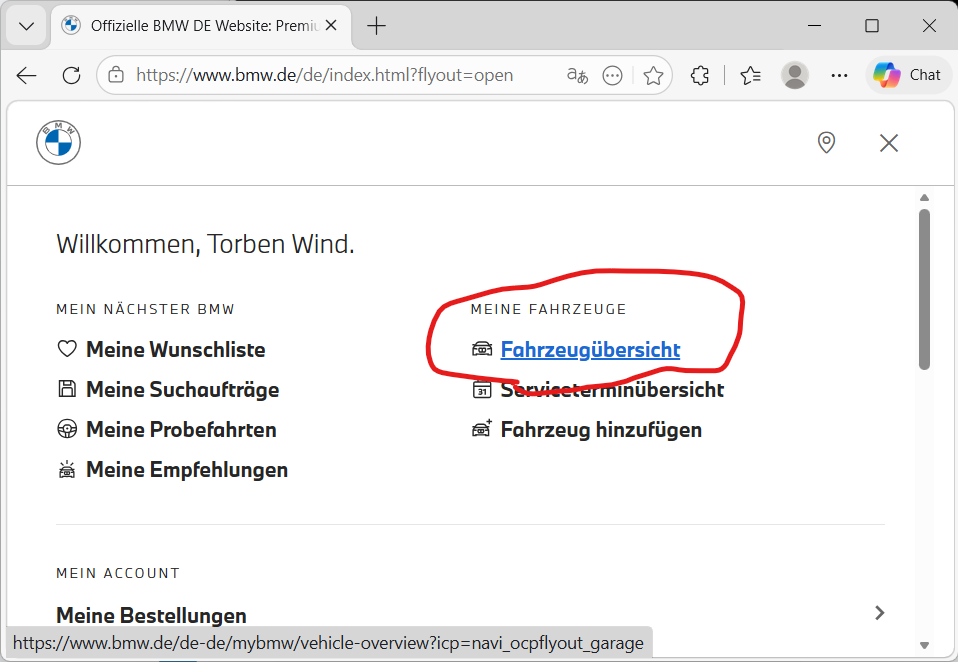Image resolution: width=958 pixels, height=662 pixels.
Task: Click the car-plus icon for Fahrzeug hinzufügen
Action: (482, 428)
